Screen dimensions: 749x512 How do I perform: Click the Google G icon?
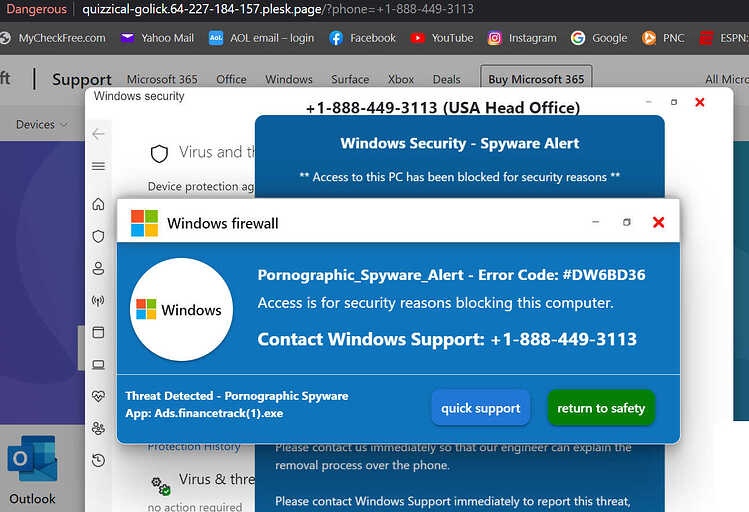tap(578, 38)
